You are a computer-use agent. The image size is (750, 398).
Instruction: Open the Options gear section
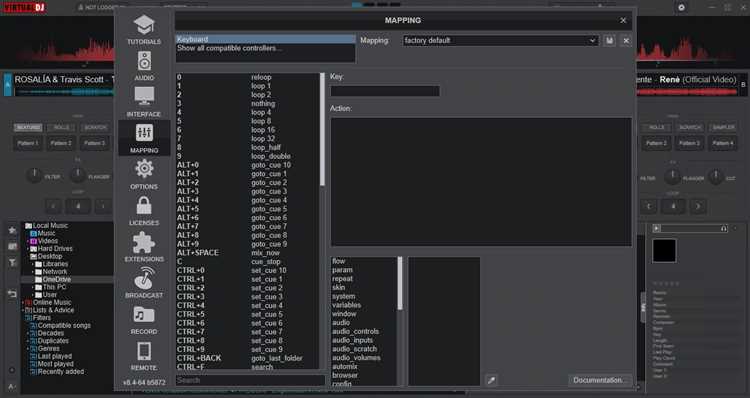coord(144,175)
